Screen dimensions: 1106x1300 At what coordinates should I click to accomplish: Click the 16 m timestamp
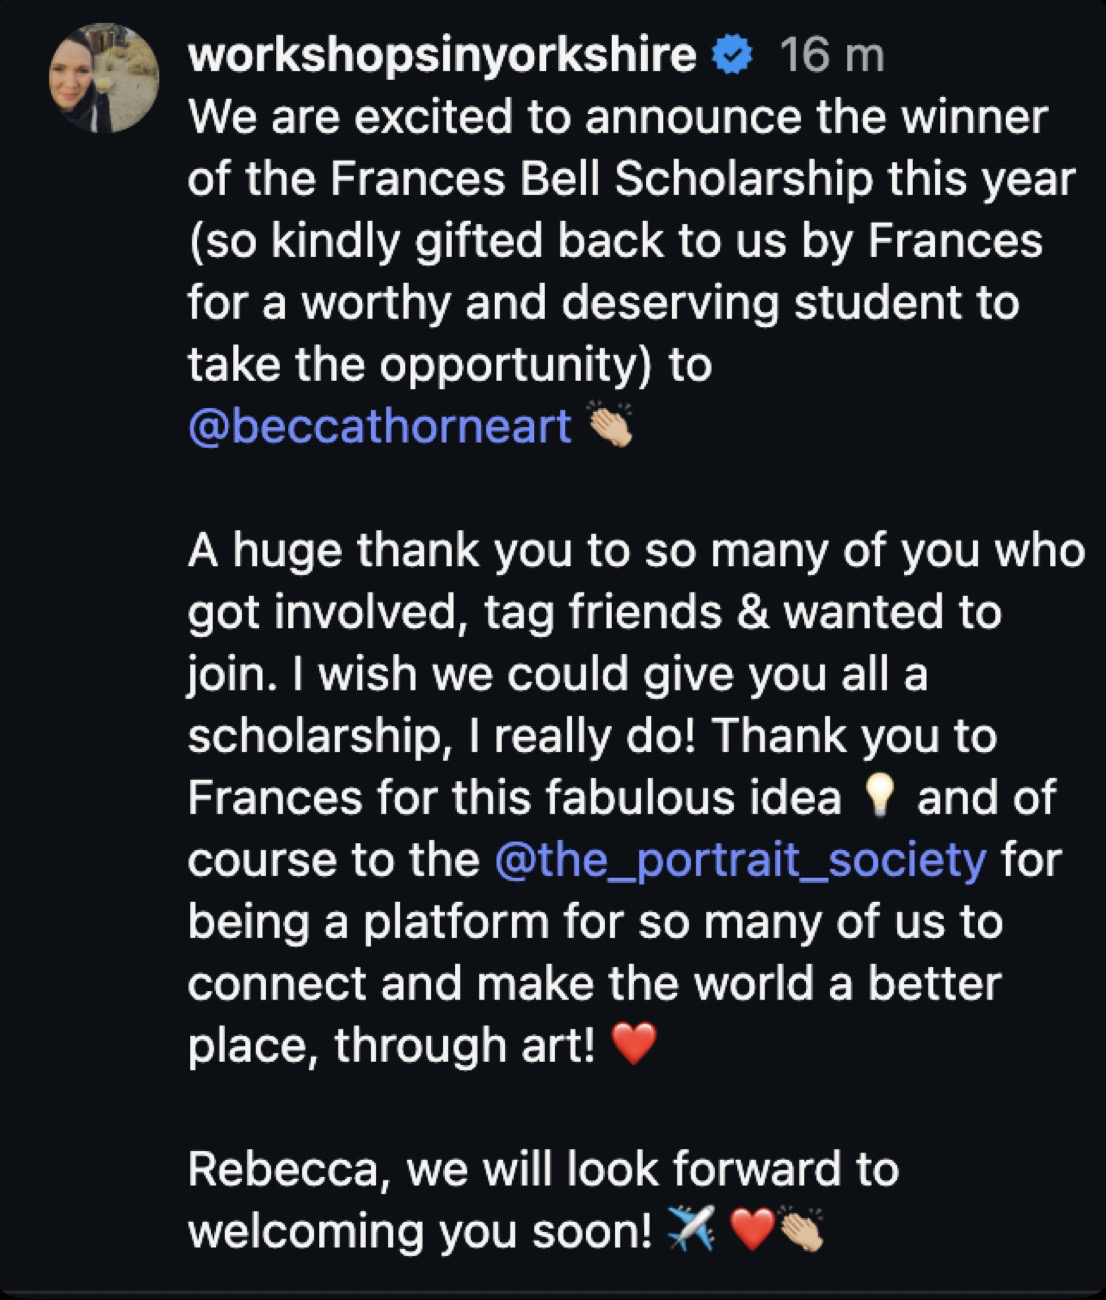coord(831,57)
